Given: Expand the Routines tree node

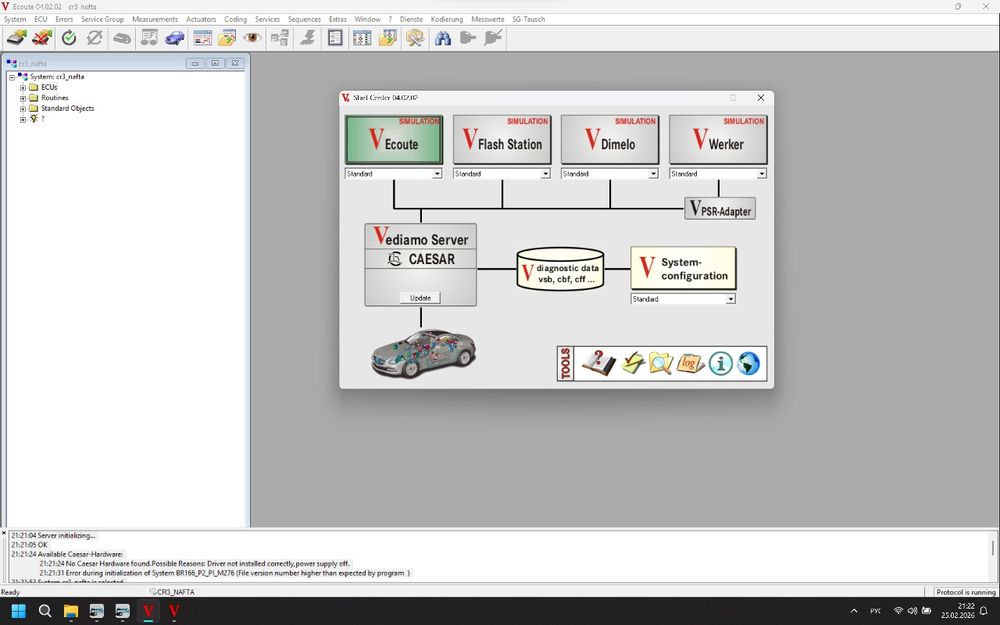Looking at the screenshot, I should tap(22, 98).
